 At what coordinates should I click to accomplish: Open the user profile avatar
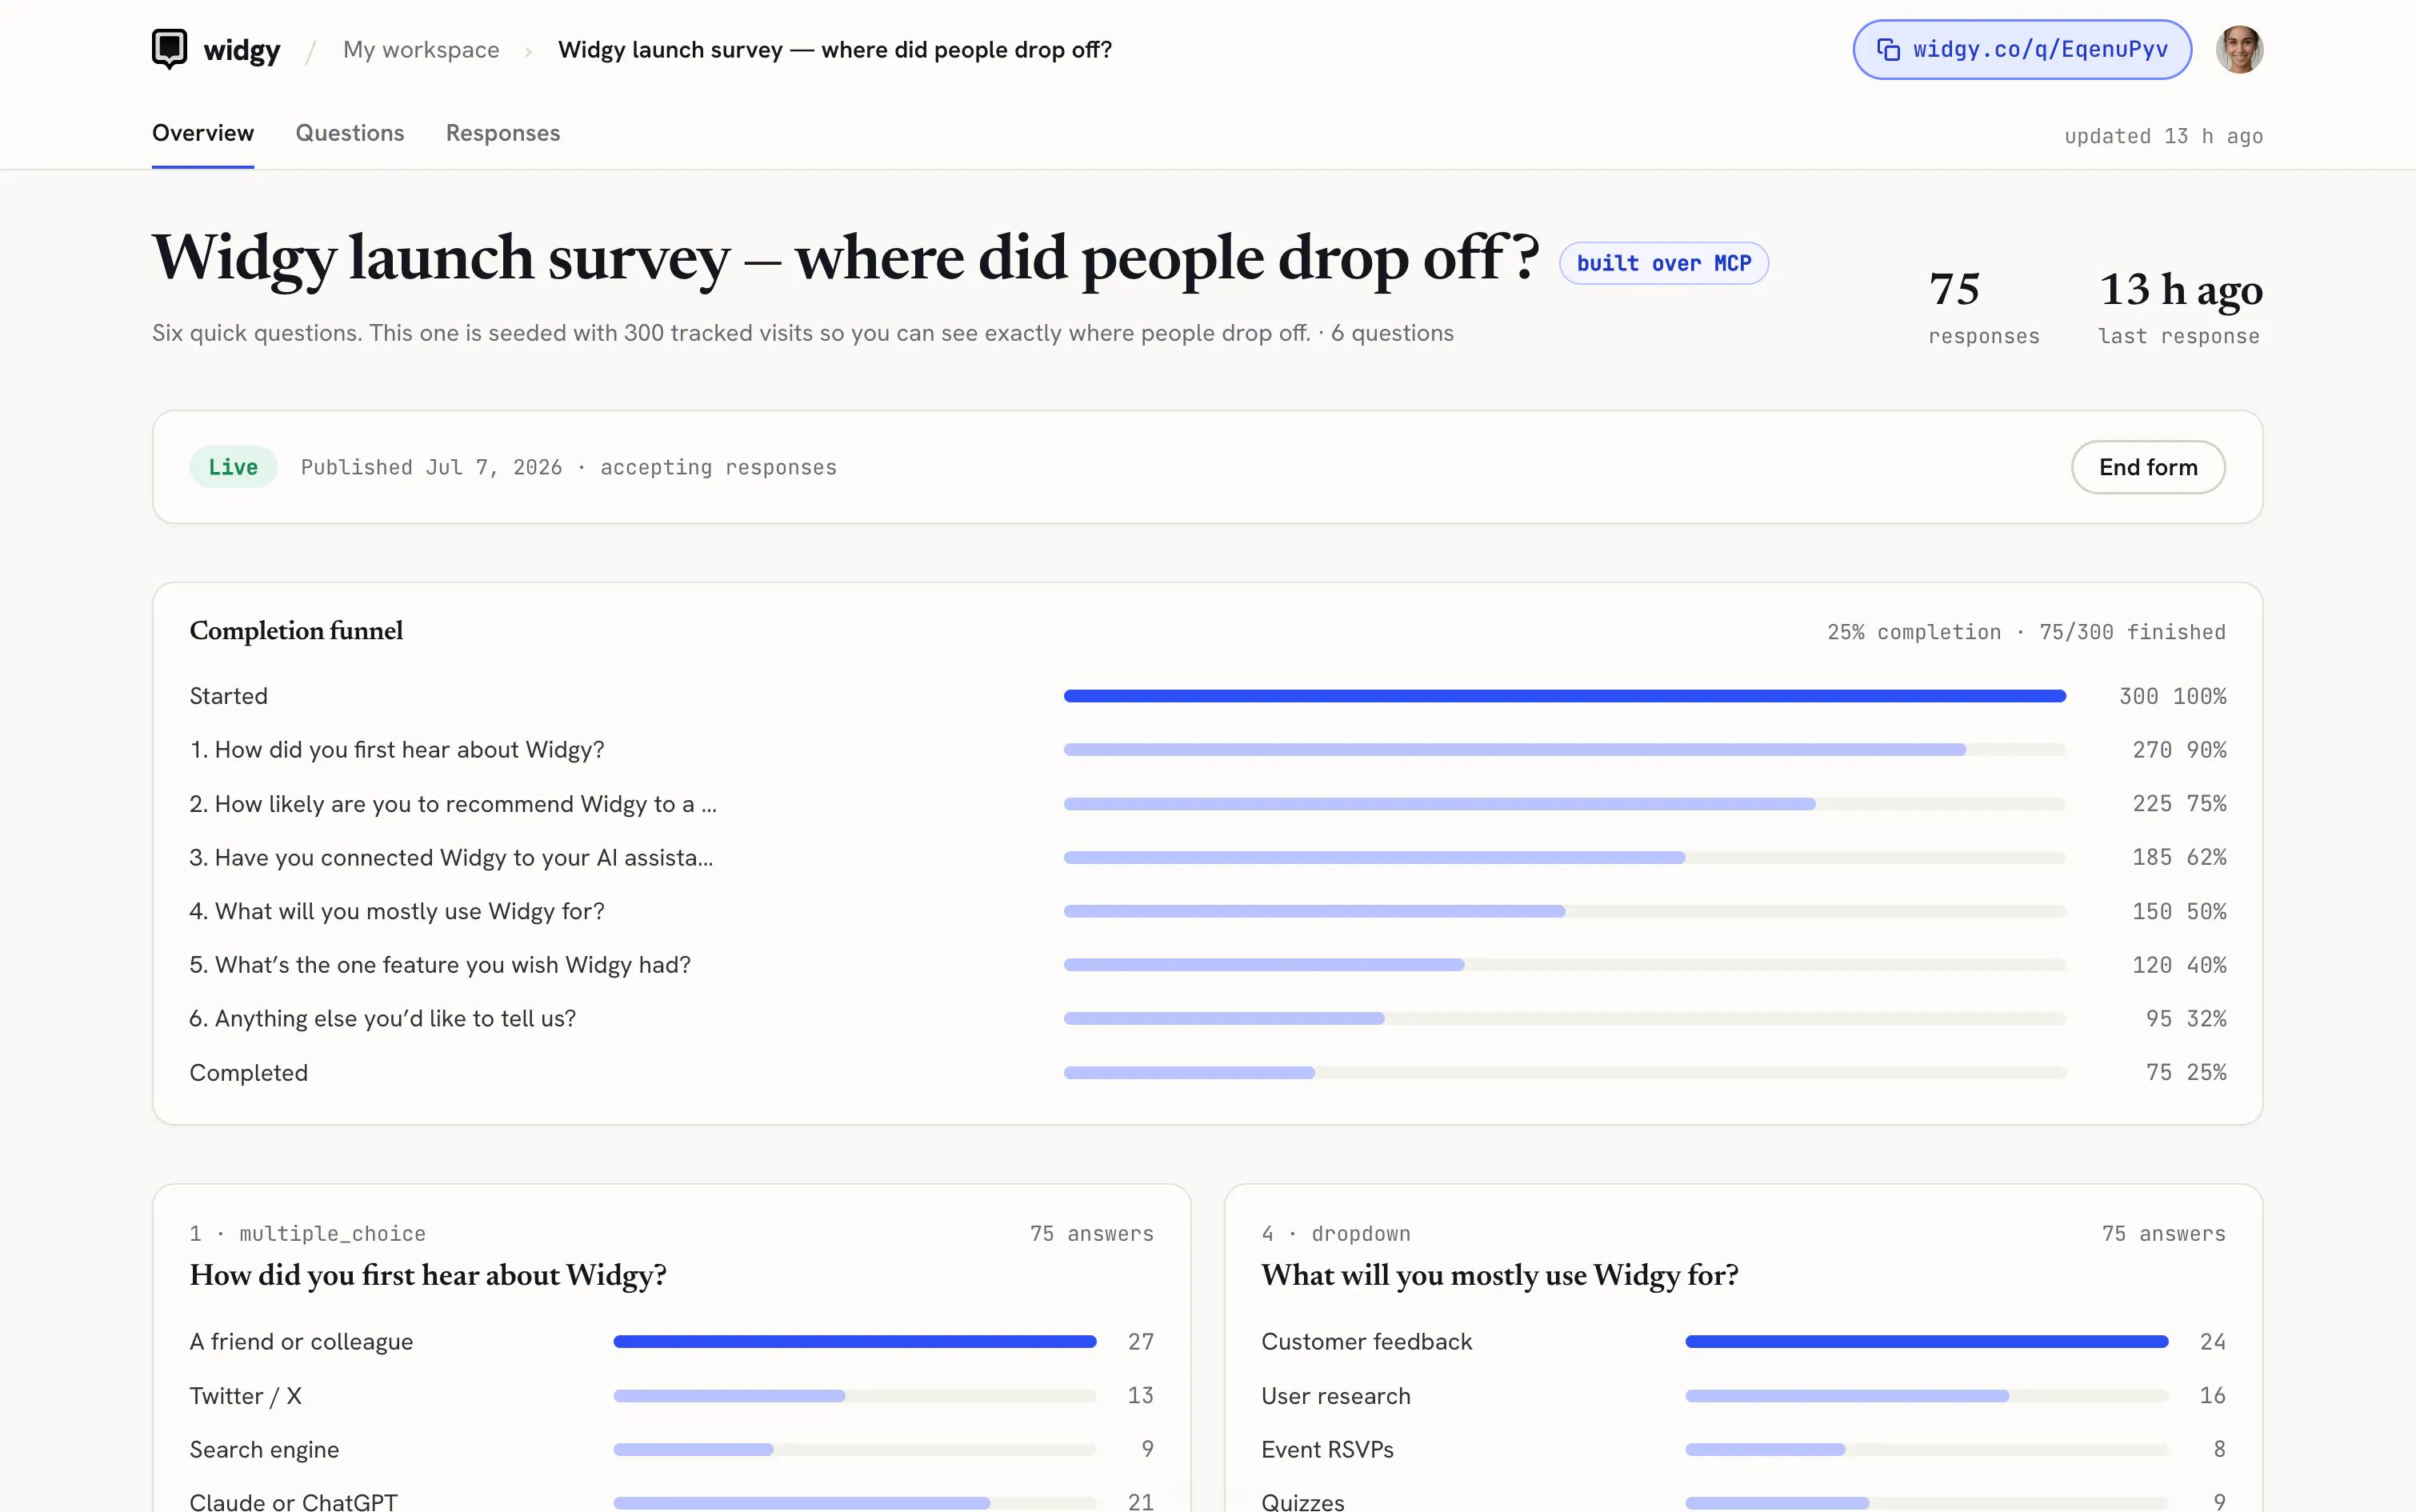pos(2239,49)
